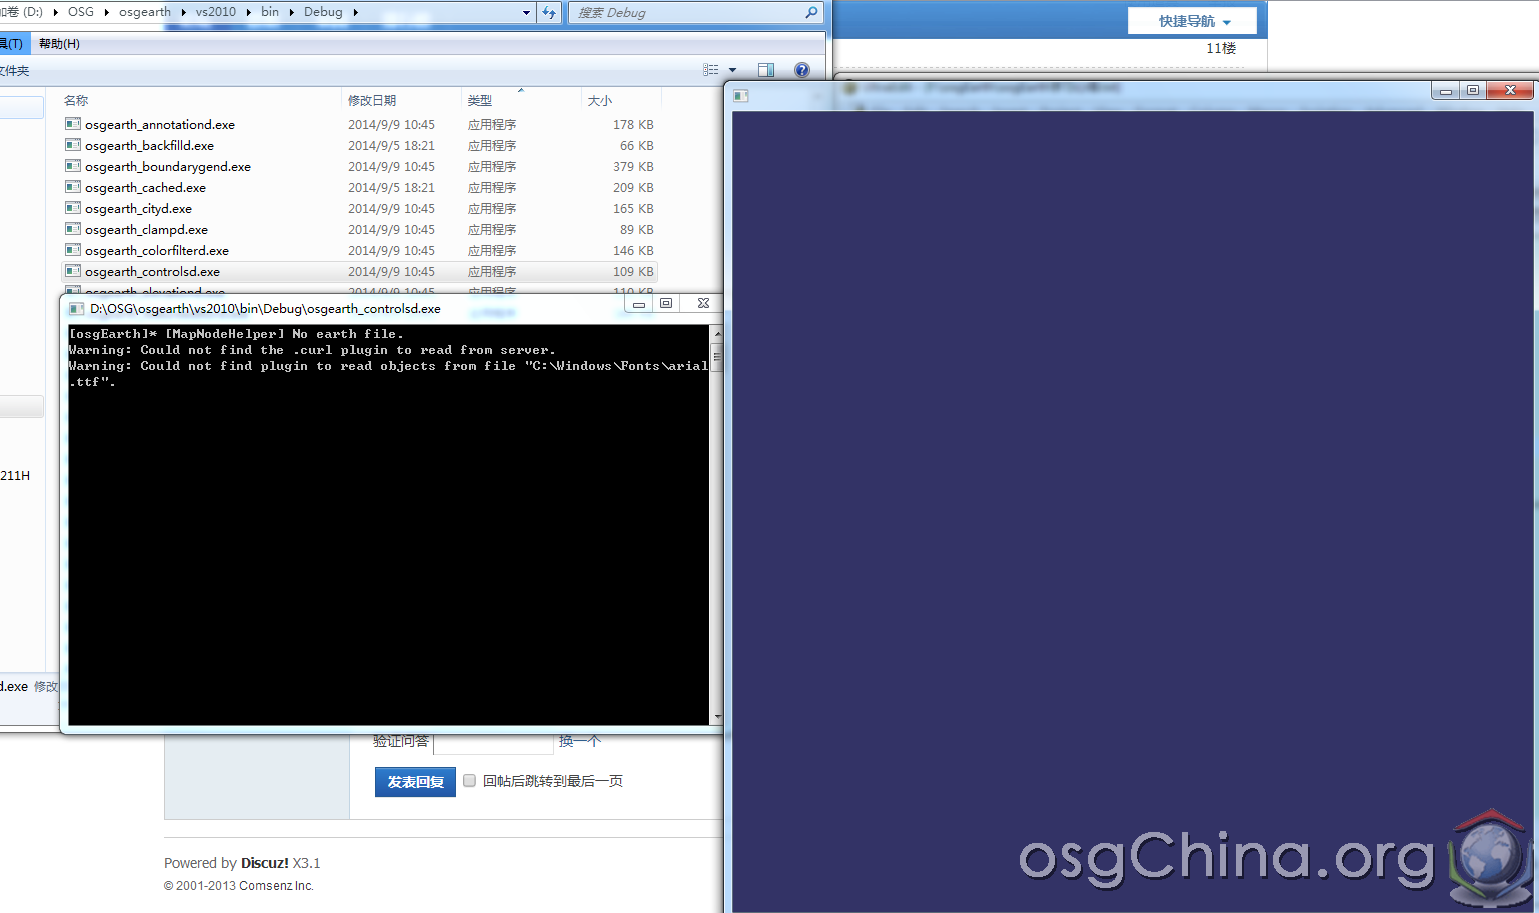Click the 换一个 link
This screenshot has height=913, width=1539.
[580, 741]
